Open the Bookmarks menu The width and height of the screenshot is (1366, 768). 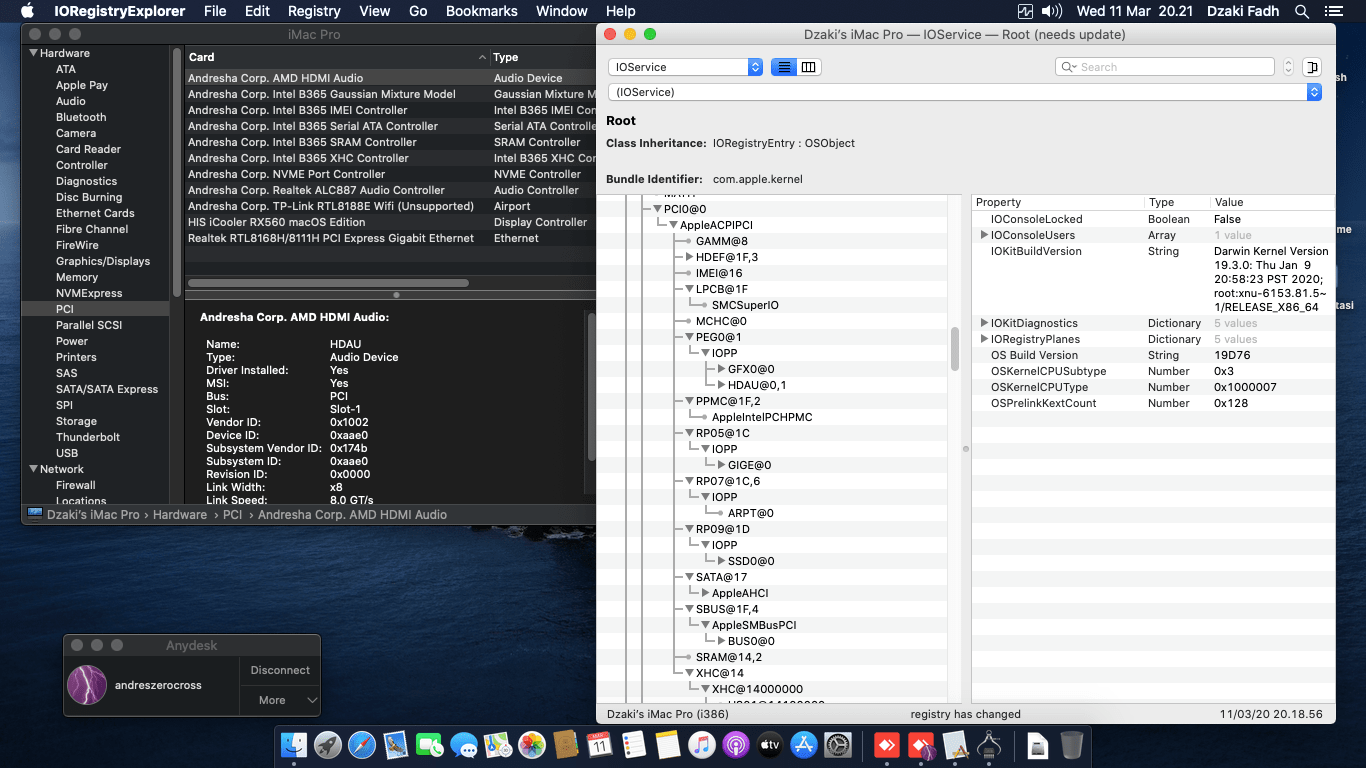coord(482,11)
